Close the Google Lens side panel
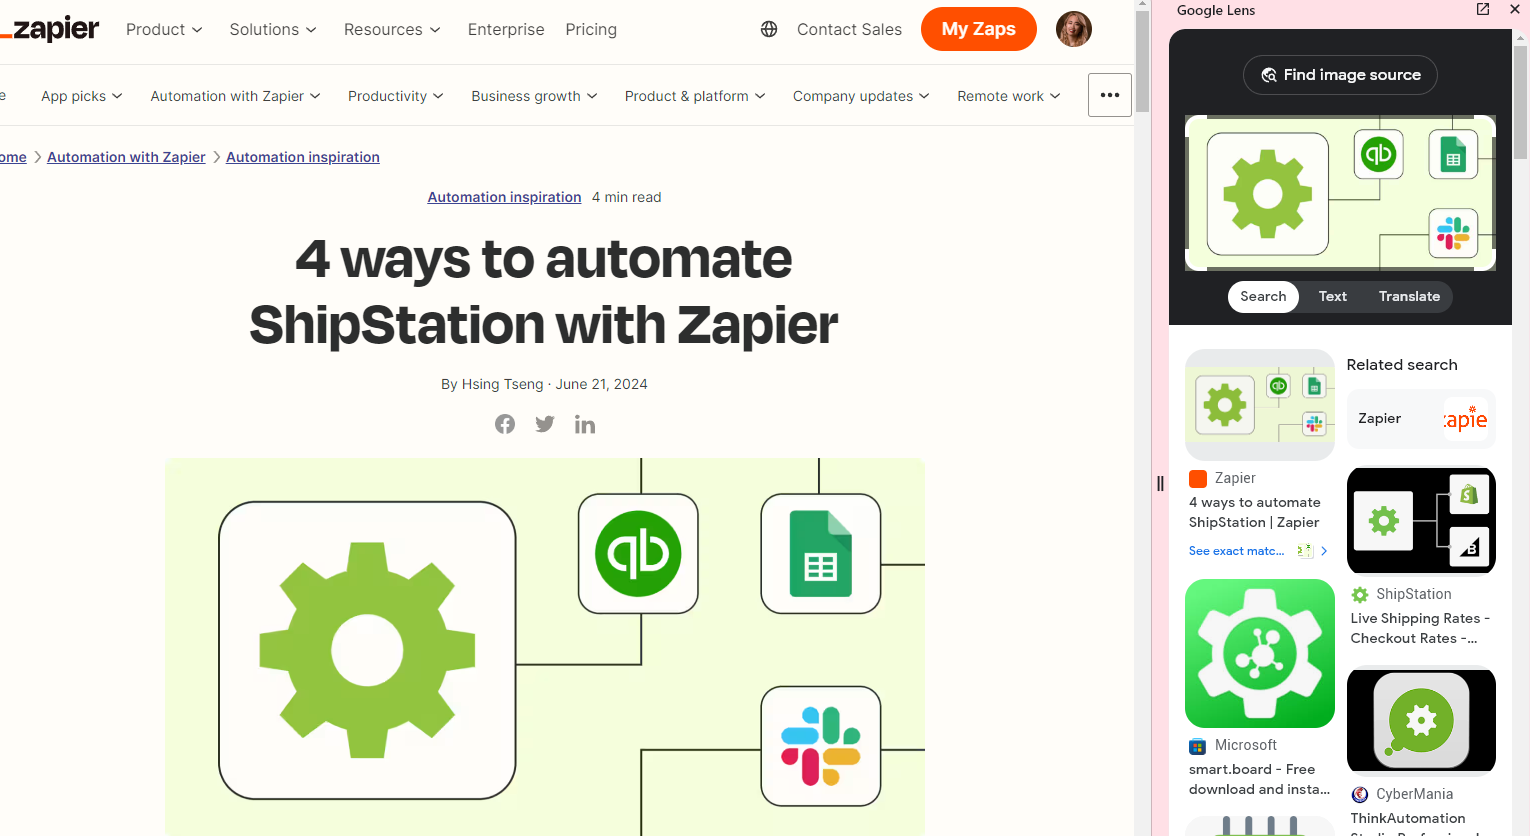The height and width of the screenshot is (836, 1530). tap(1515, 9)
